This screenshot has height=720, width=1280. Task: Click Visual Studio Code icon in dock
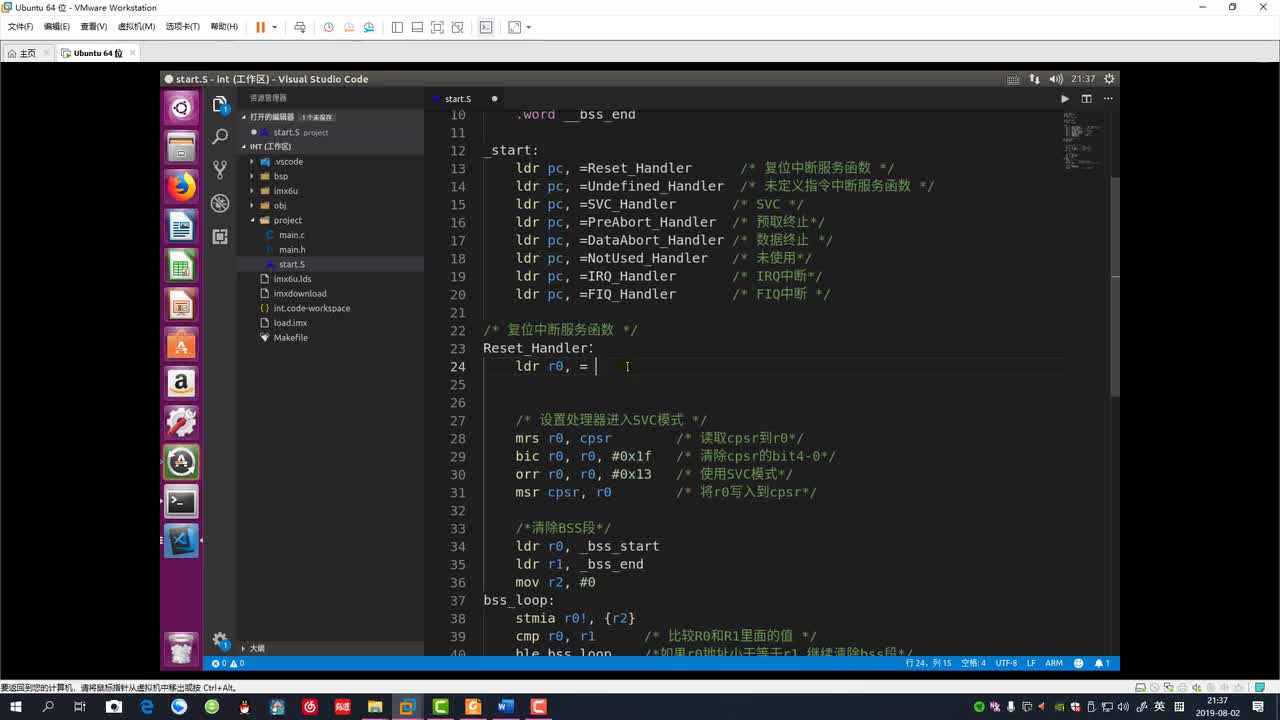181,541
